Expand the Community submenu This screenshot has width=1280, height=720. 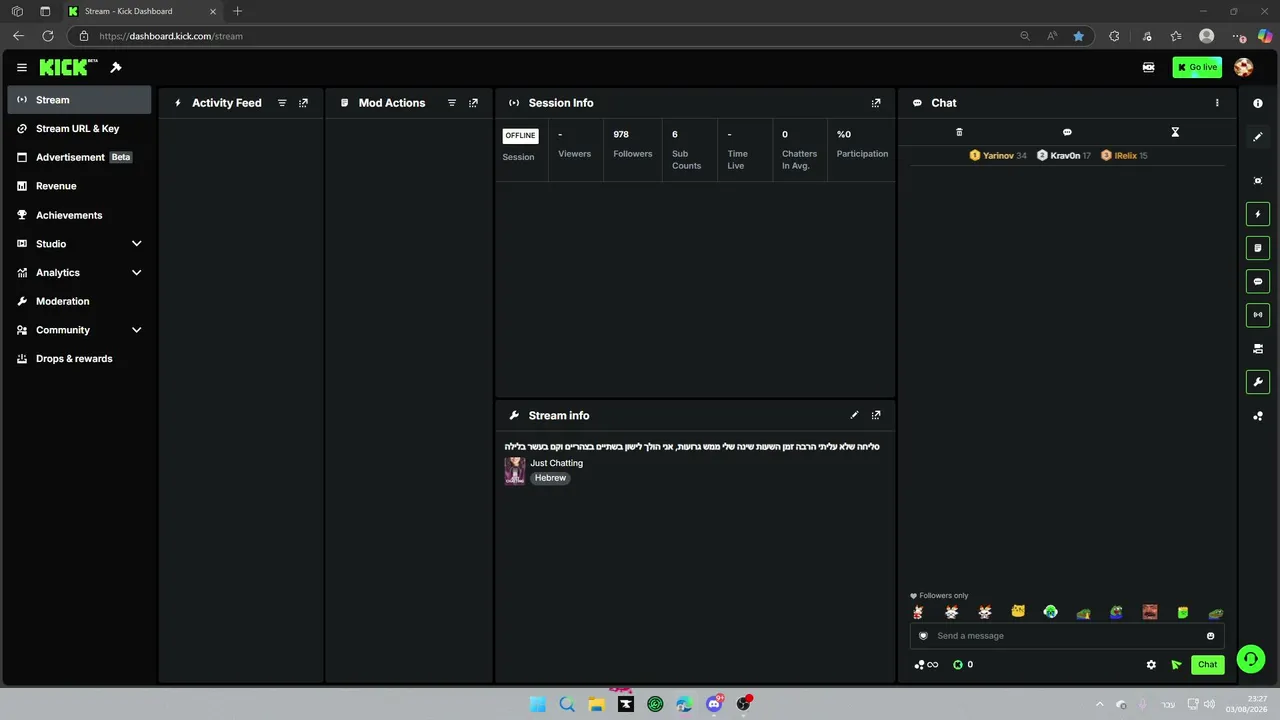point(79,330)
